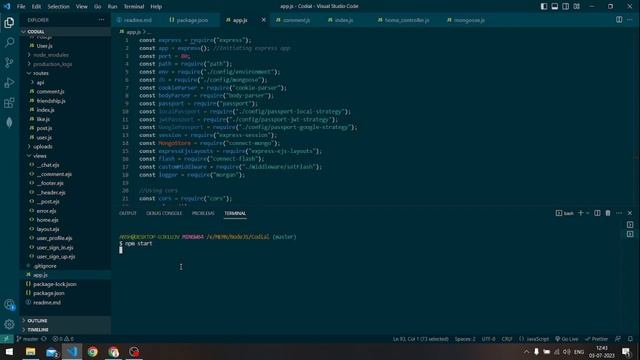Open package-lock.json in the explorer
This screenshot has width=640, height=360.
tap(65, 284)
